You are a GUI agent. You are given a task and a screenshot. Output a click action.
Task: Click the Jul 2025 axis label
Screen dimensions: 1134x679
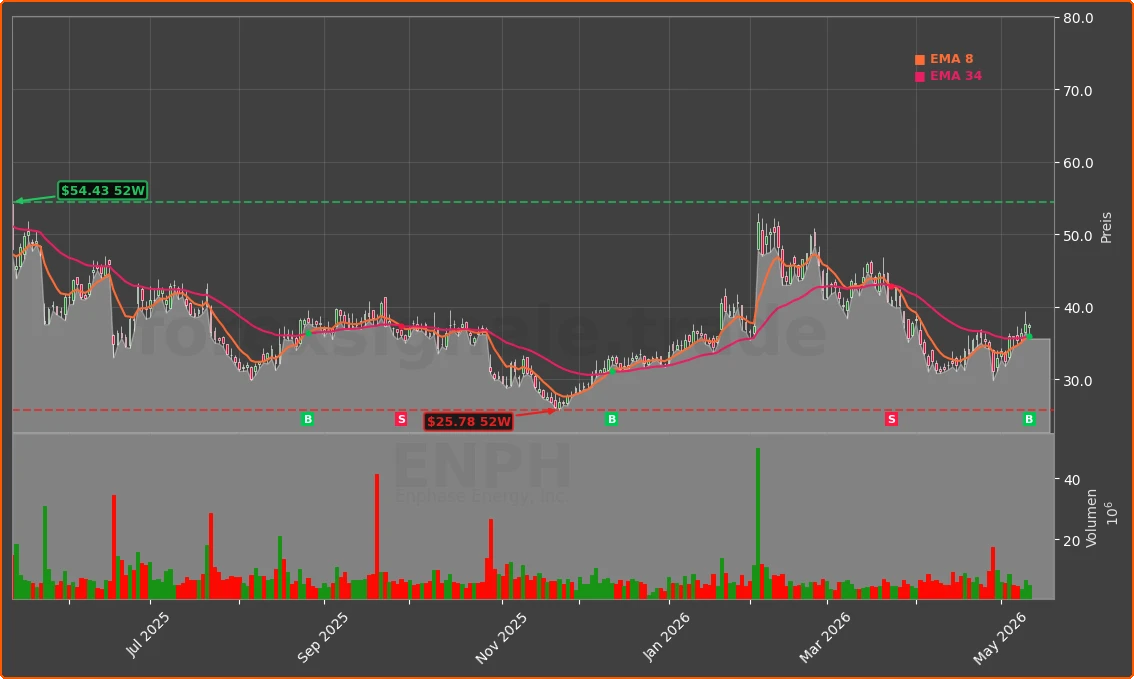coord(148,634)
